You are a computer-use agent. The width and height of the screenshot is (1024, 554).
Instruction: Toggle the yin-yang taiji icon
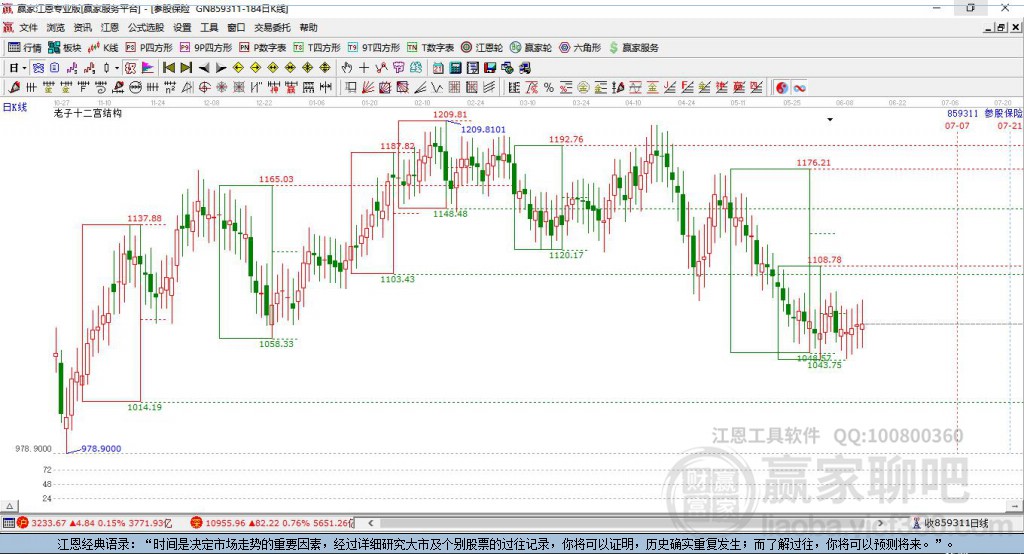coord(782,88)
